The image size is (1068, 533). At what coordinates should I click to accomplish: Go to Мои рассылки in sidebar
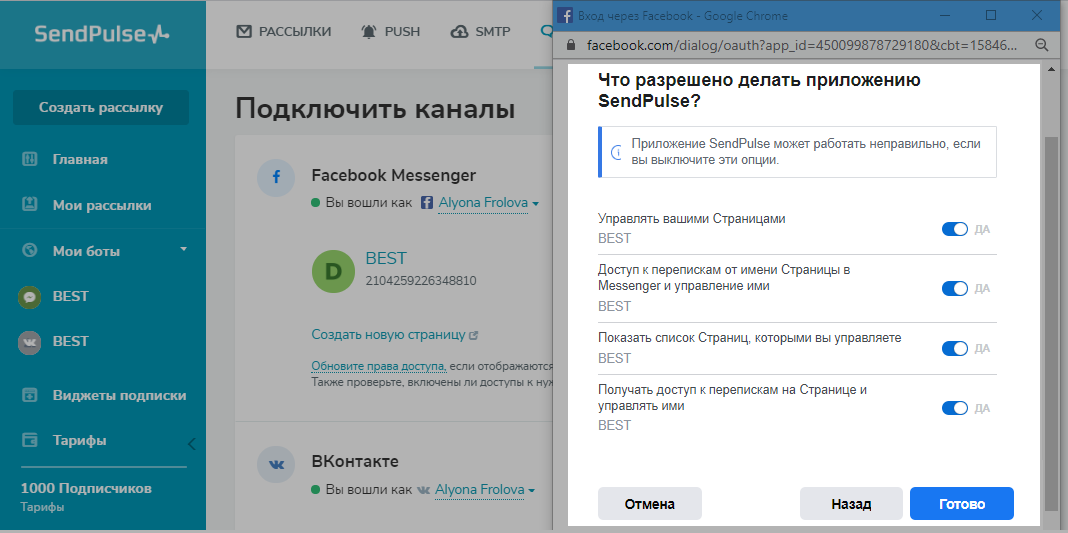[102, 205]
